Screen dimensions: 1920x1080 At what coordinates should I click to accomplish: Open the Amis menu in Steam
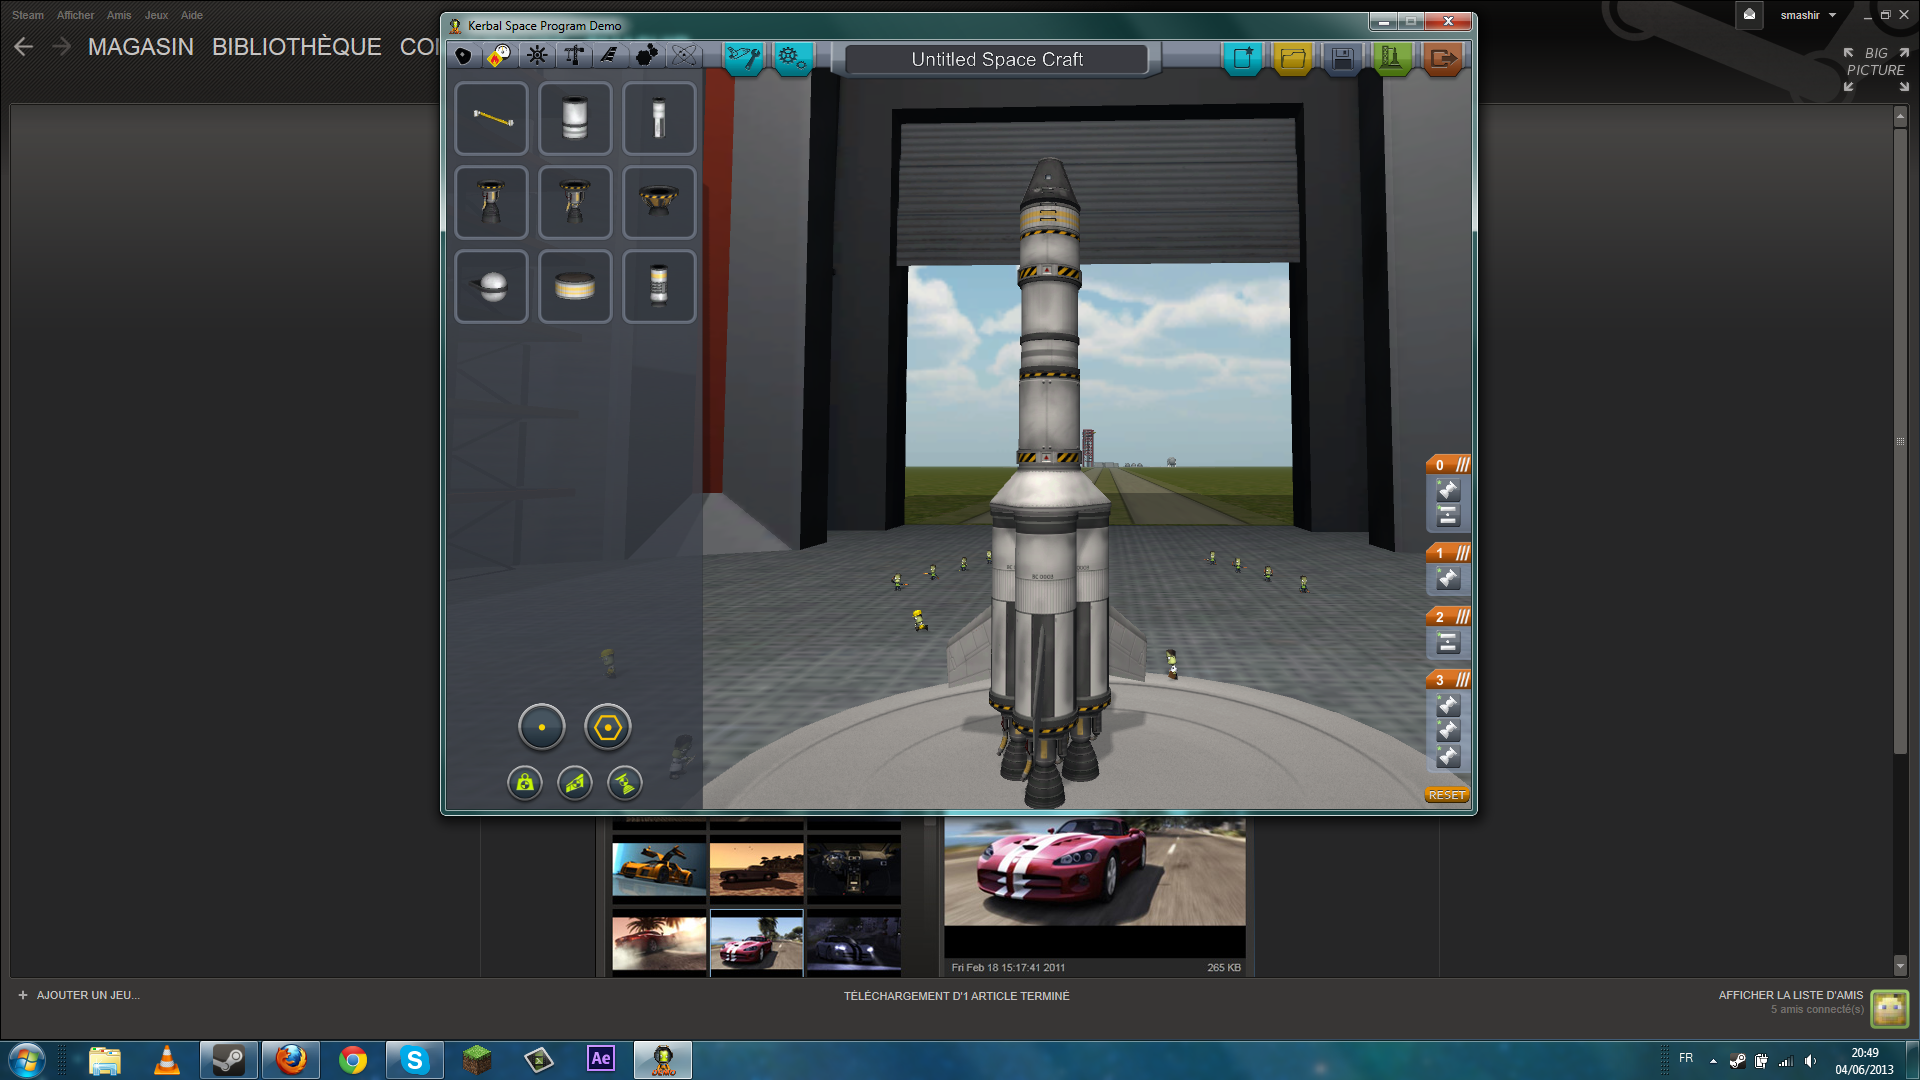coord(119,15)
